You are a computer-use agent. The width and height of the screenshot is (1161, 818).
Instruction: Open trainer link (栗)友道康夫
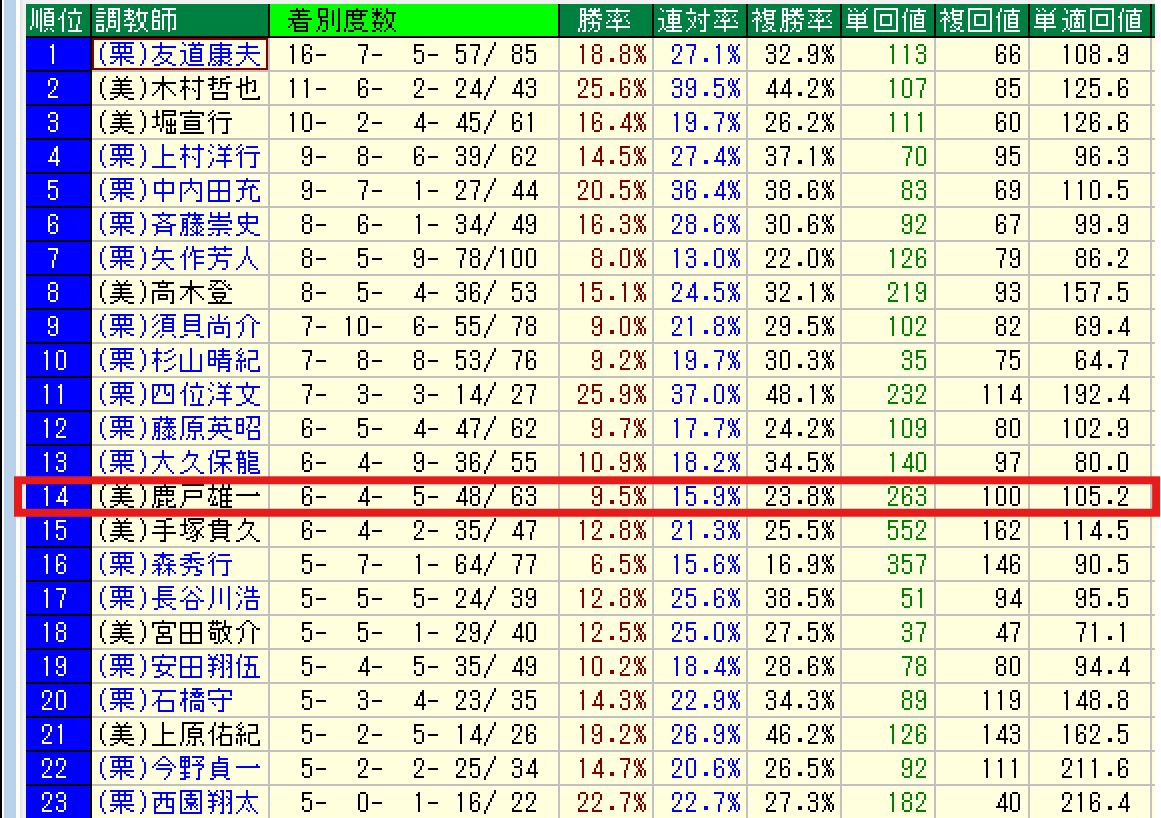coord(179,54)
